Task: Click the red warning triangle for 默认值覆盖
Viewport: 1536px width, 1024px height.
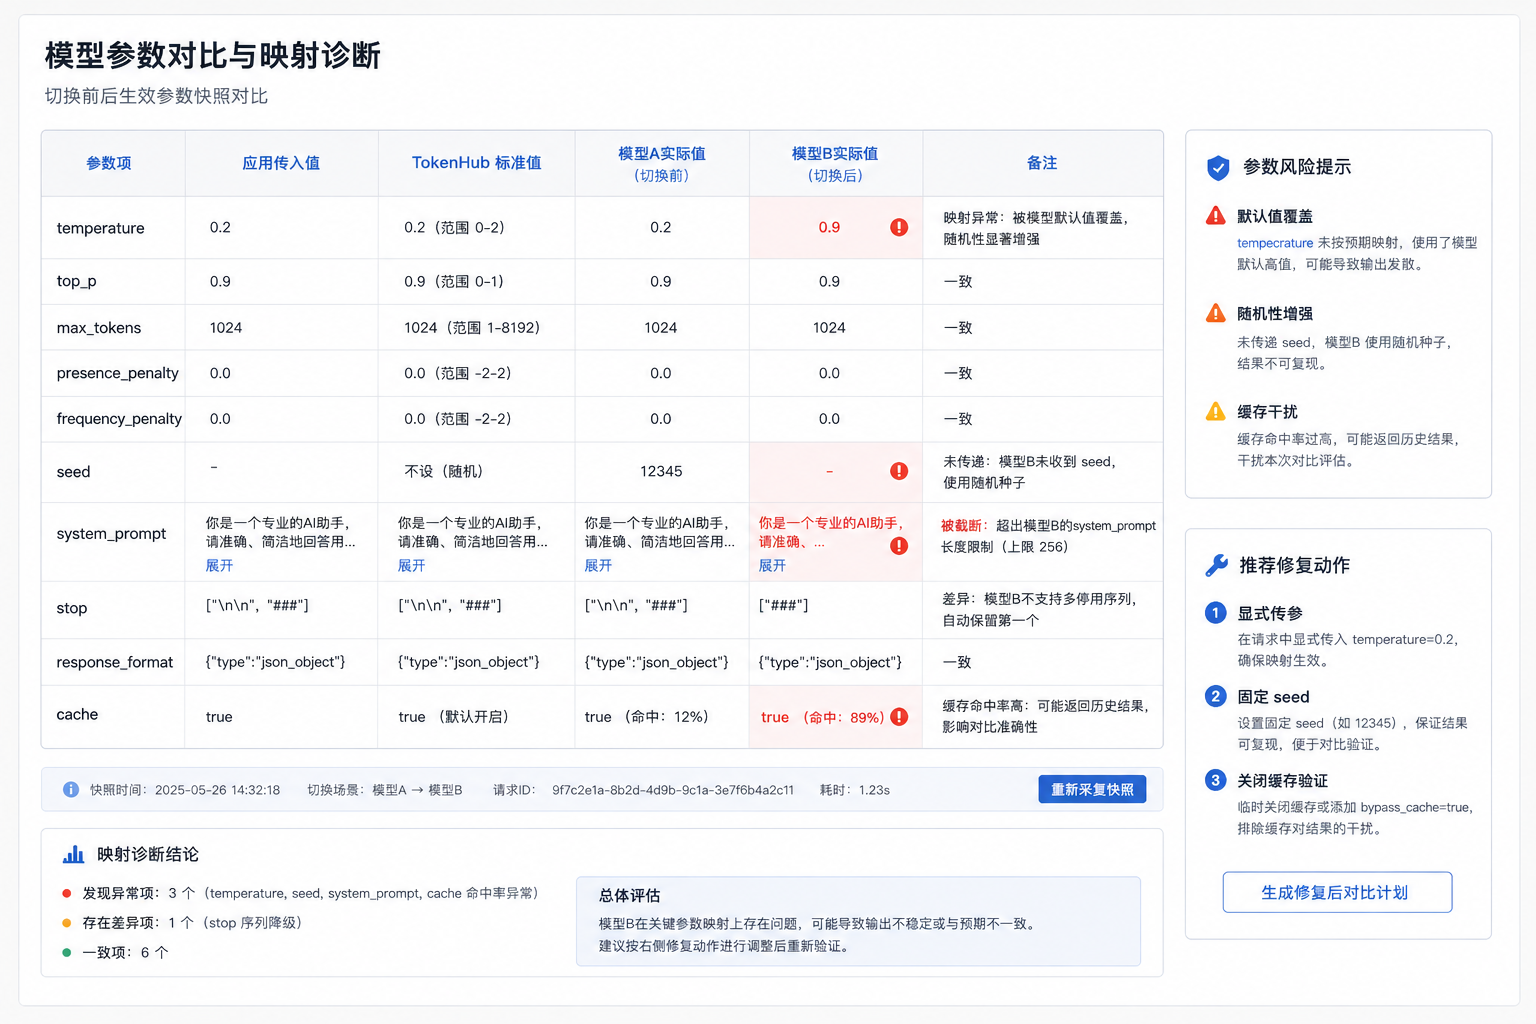Action: [1215, 215]
